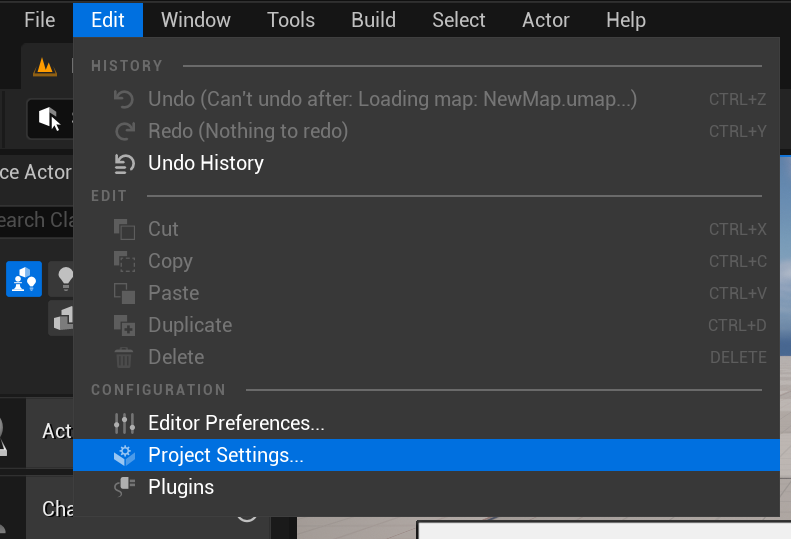791x539 pixels.
Task: Click the Plugins plug icon
Action: [x=124, y=487]
